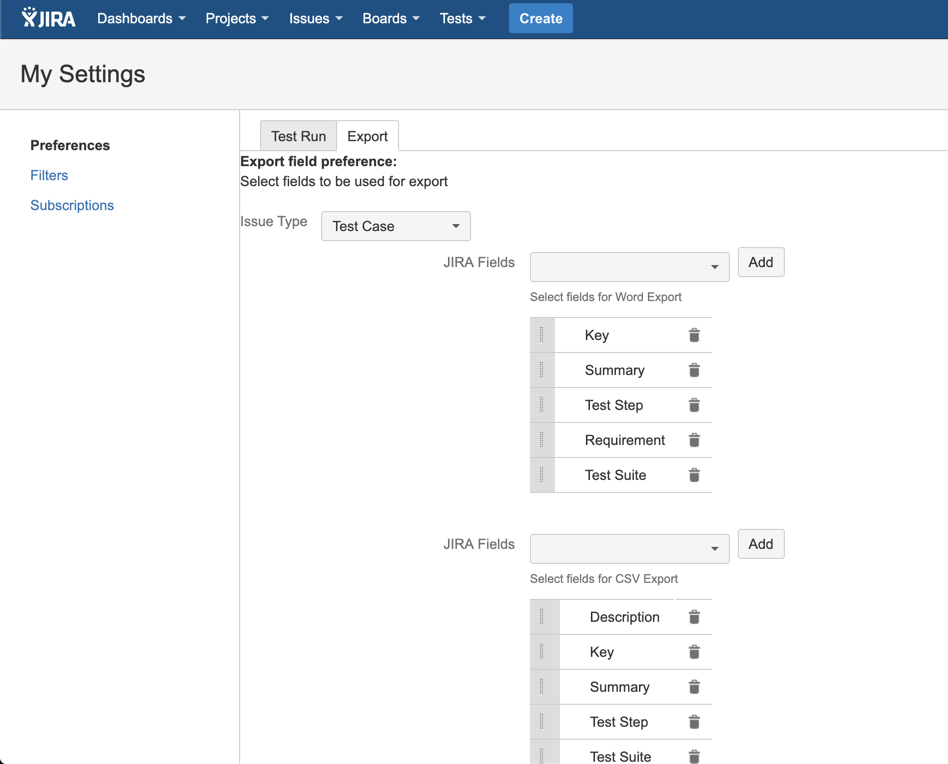Delete Key from Word Export fields

pyautogui.click(x=694, y=335)
